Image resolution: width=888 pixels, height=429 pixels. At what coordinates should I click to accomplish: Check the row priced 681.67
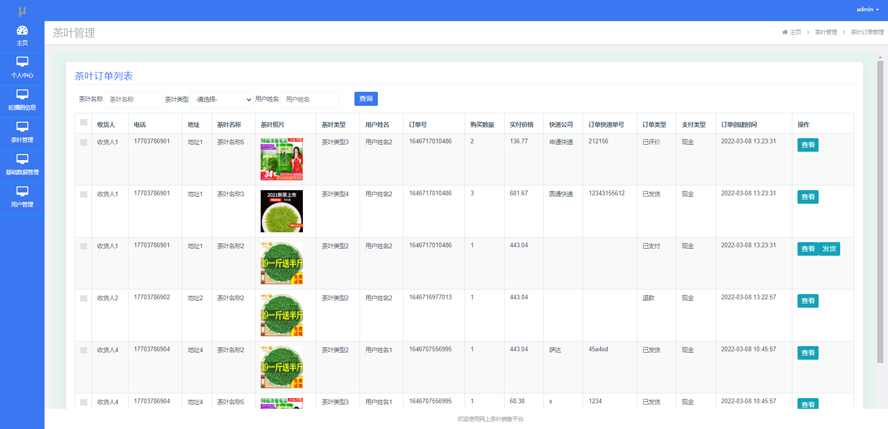point(84,194)
